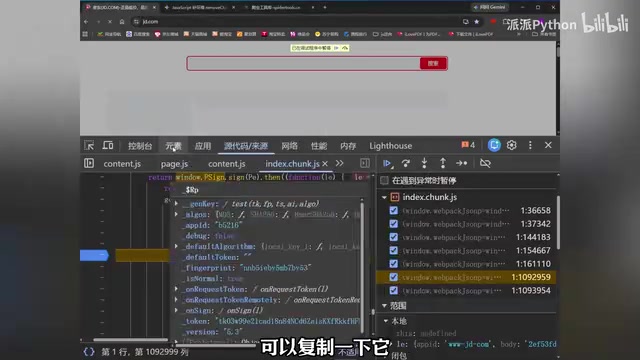Activate the inspect element picker icon

coord(89,145)
